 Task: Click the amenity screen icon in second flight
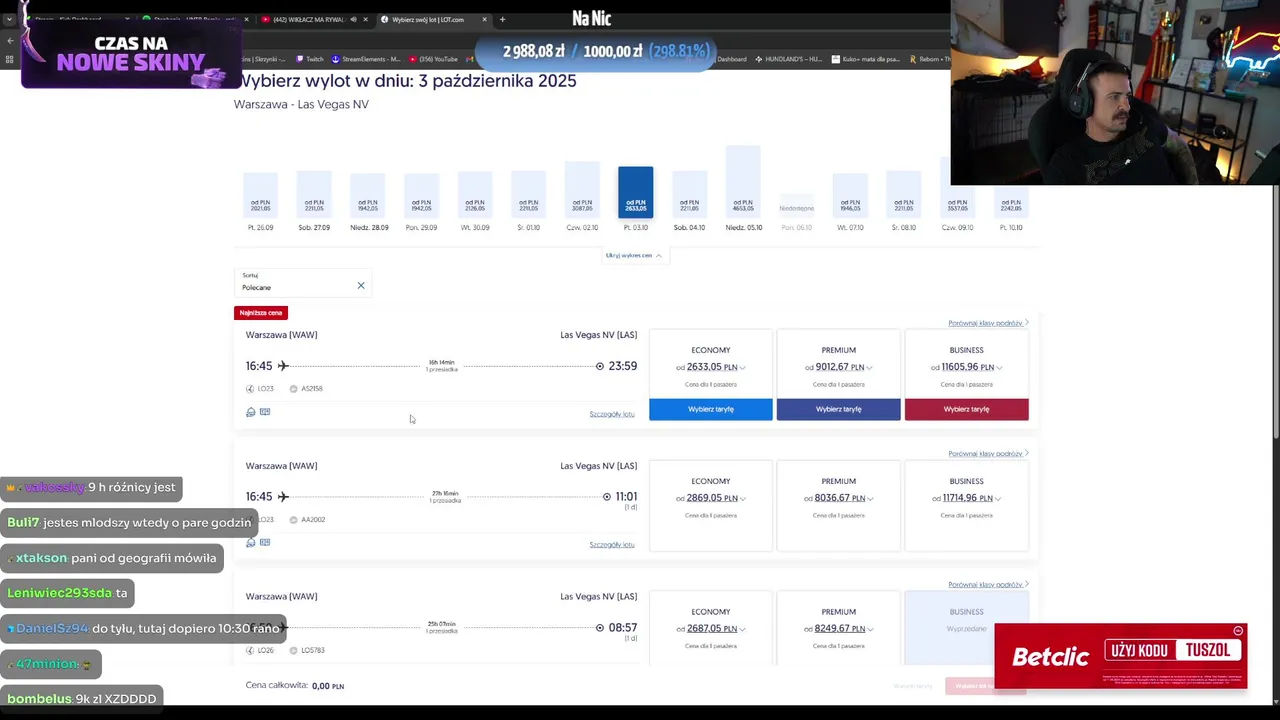[265, 542]
